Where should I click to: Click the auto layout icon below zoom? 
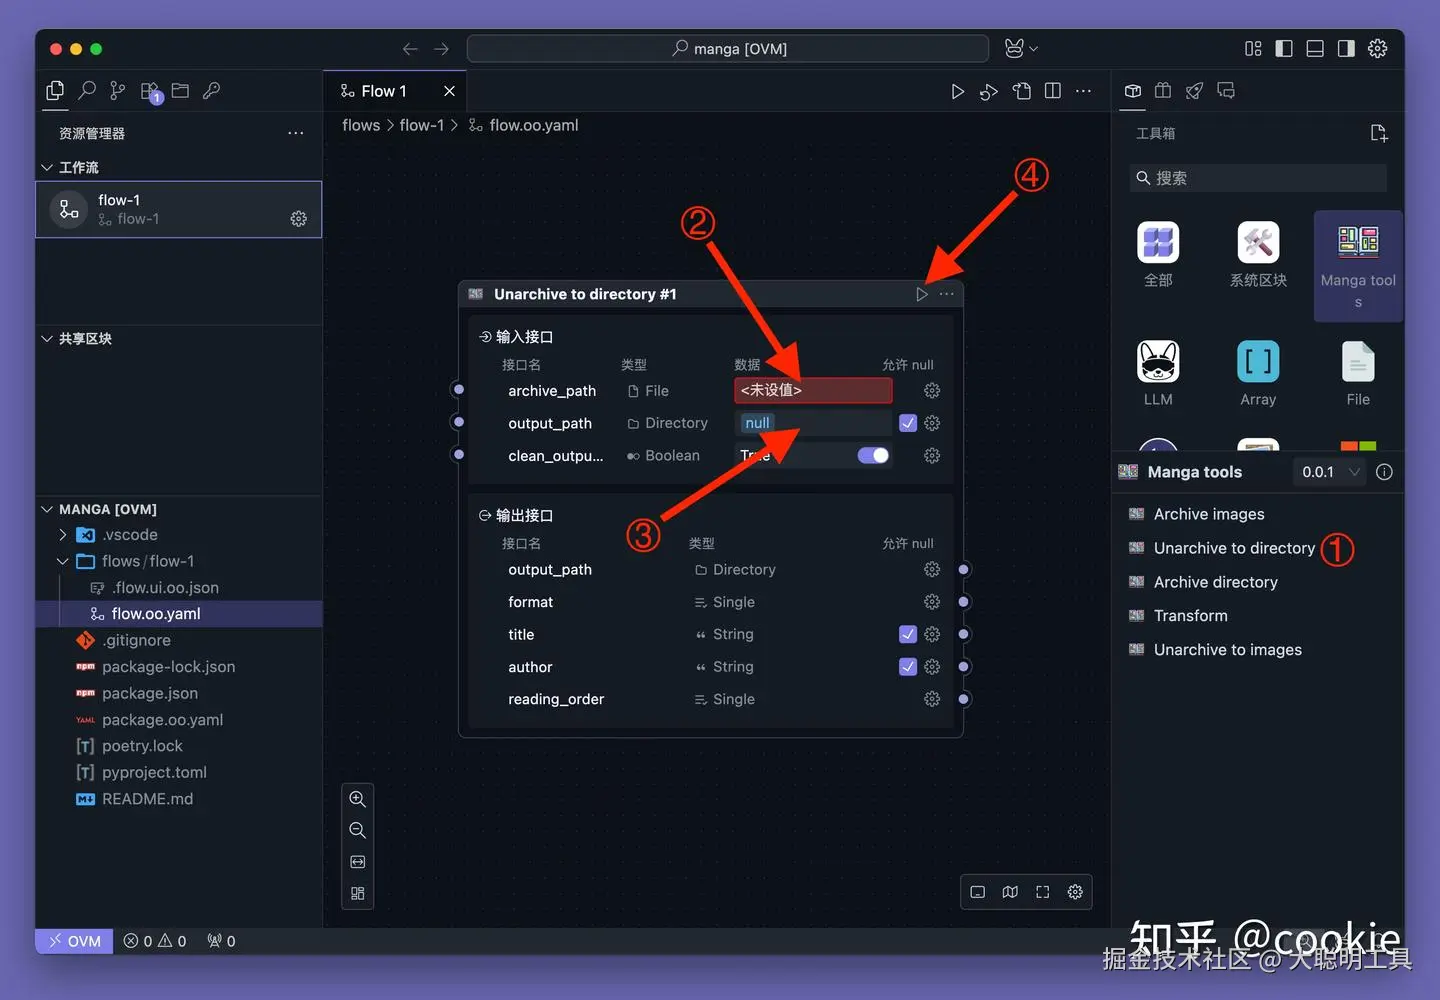(x=357, y=893)
